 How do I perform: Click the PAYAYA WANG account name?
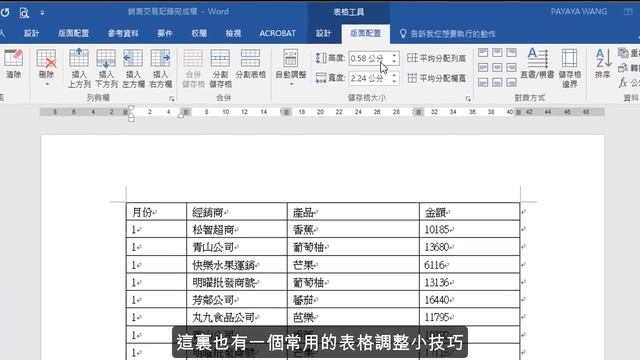[579, 11]
